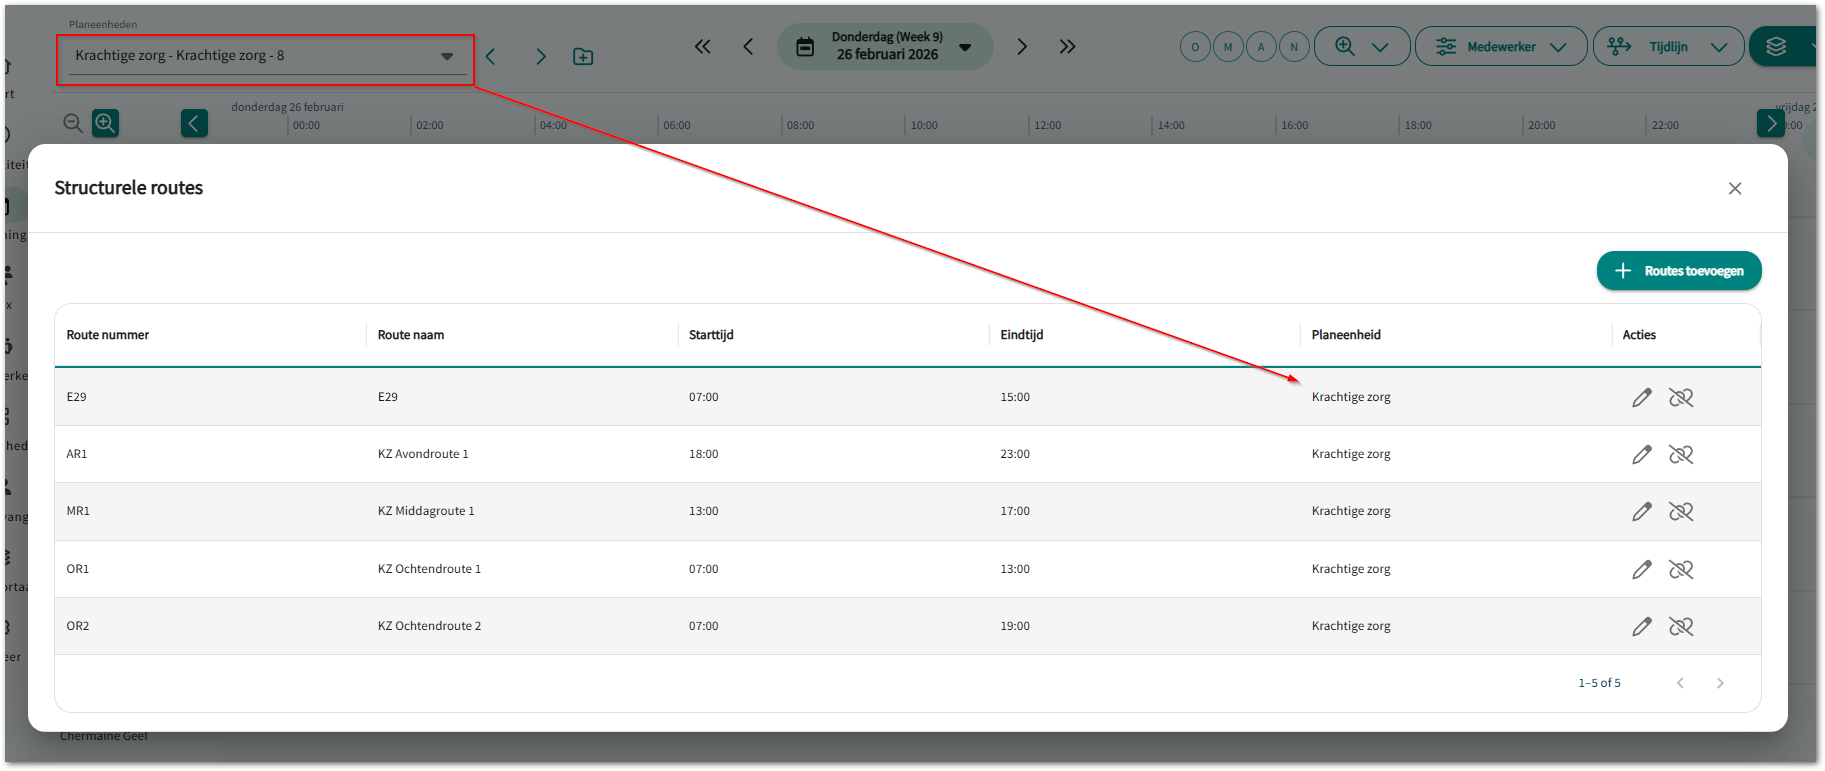Click the zoom-out magnifier on the timeline

pyautogui.click(x=73, y=123)
